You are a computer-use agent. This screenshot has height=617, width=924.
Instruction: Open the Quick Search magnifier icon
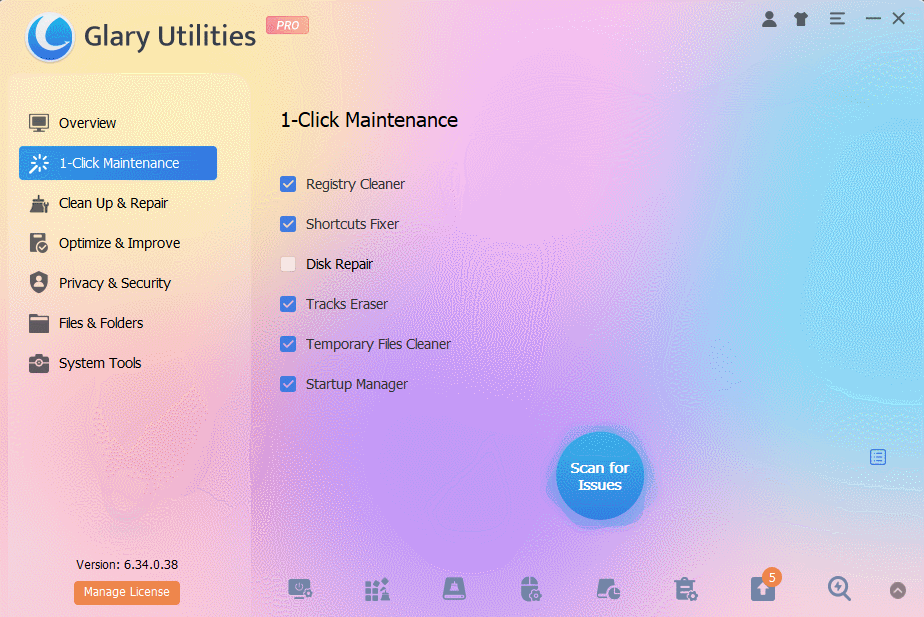point(839,588)
